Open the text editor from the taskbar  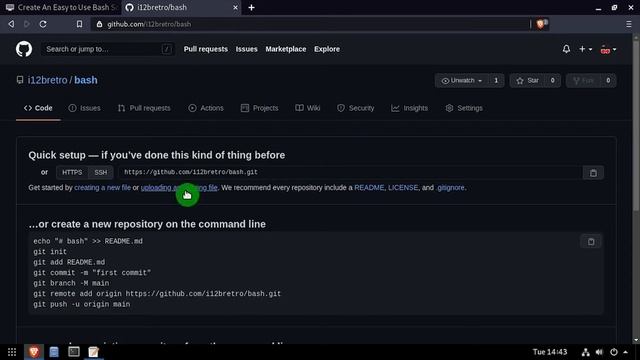pos(93,352)
